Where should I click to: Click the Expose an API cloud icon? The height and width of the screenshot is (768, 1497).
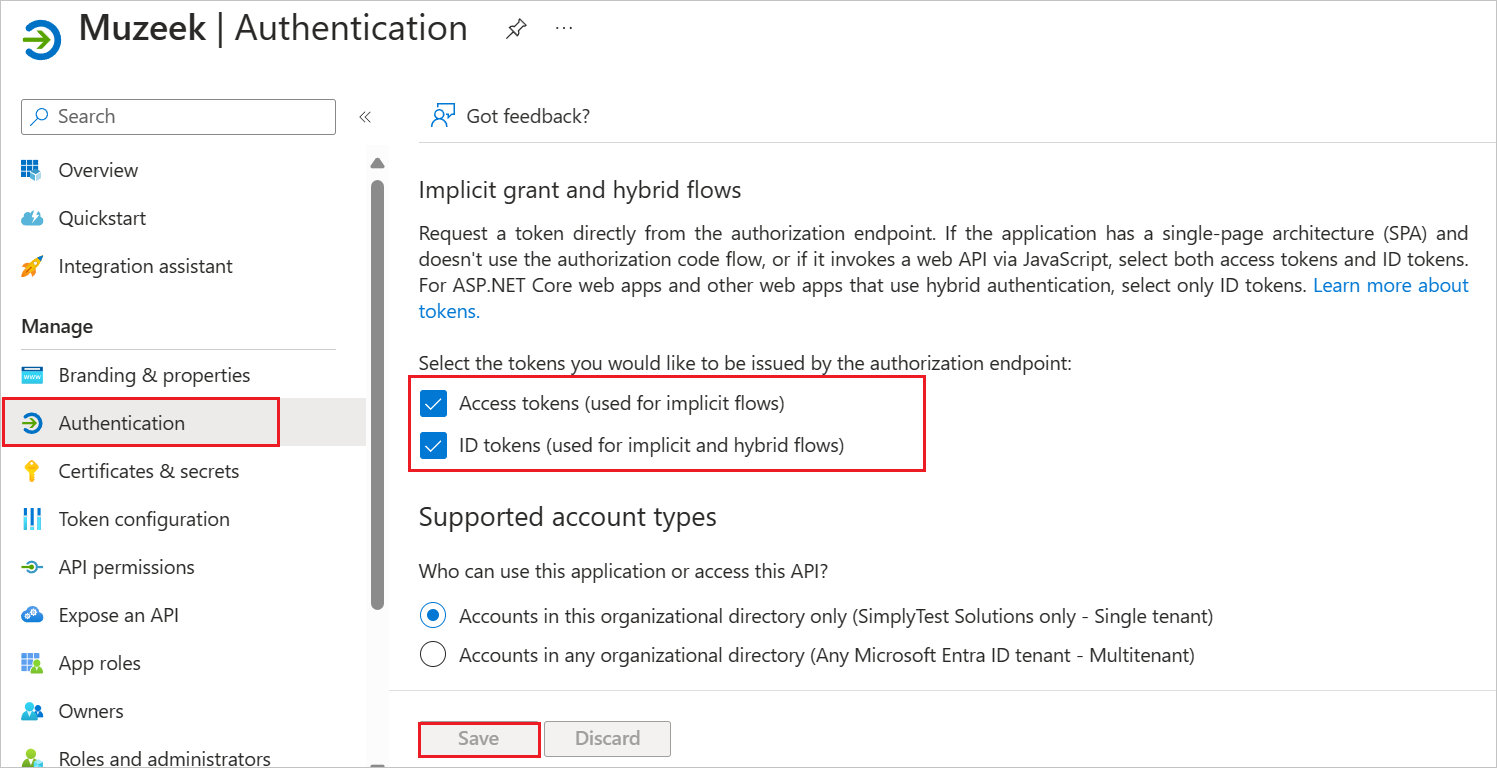(x=32, y=615)
